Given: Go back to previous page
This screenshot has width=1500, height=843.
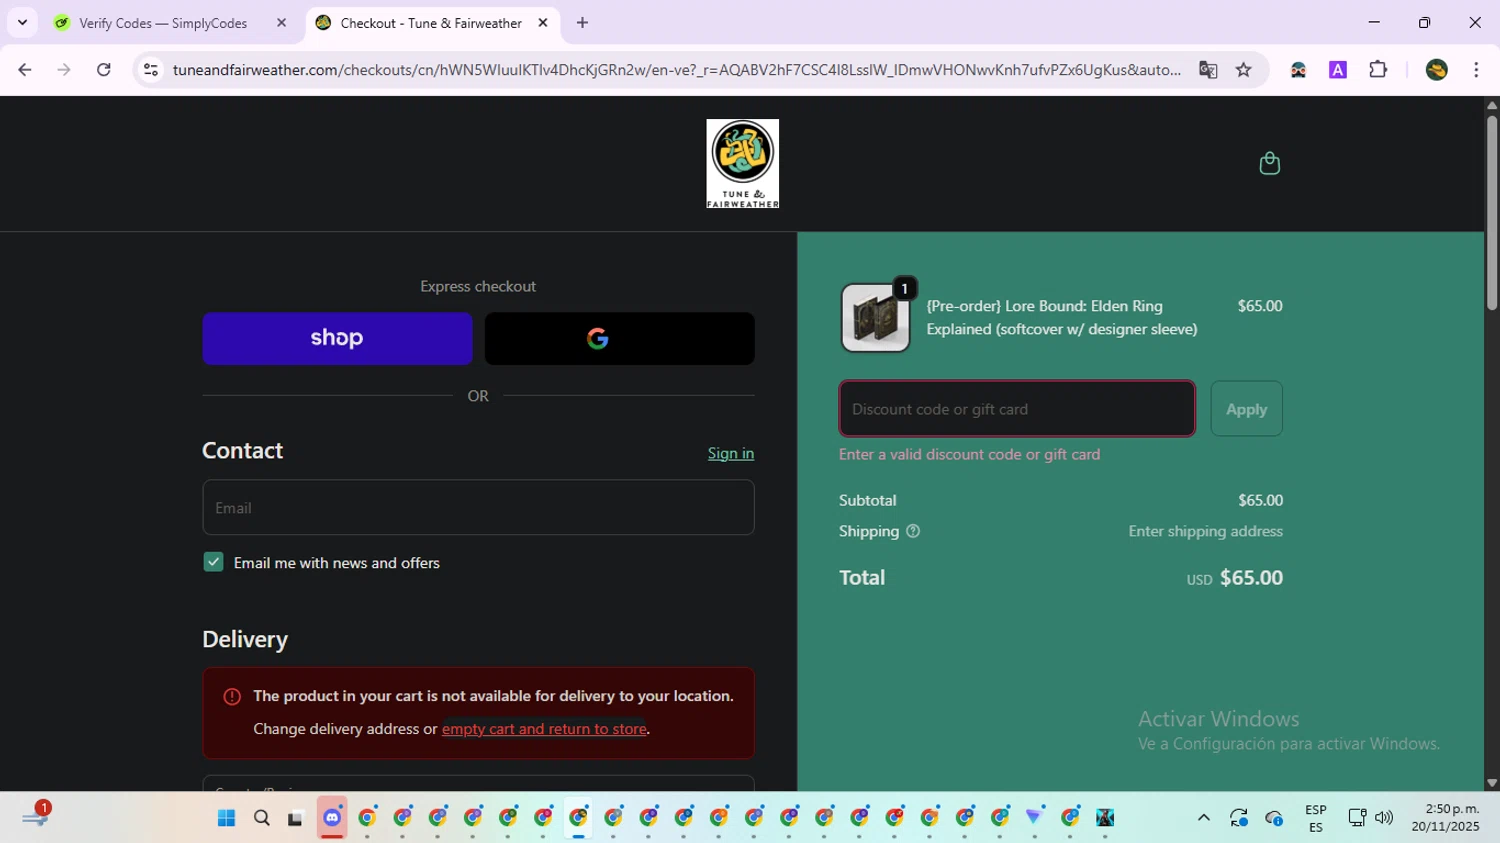Looking at the screenshot, I should coord(25,70).
